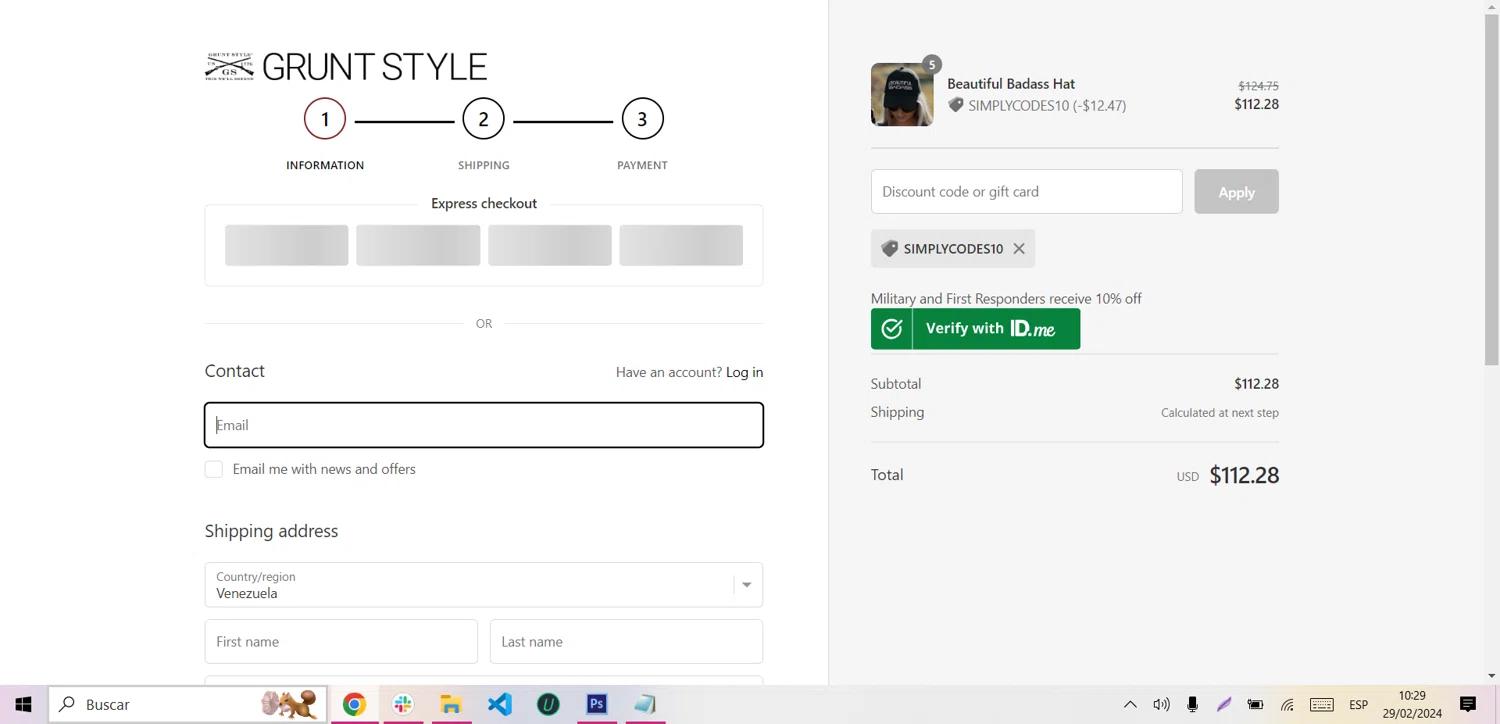Click the Beautiful Badass Hat product name

click(x=1011, y=84)
